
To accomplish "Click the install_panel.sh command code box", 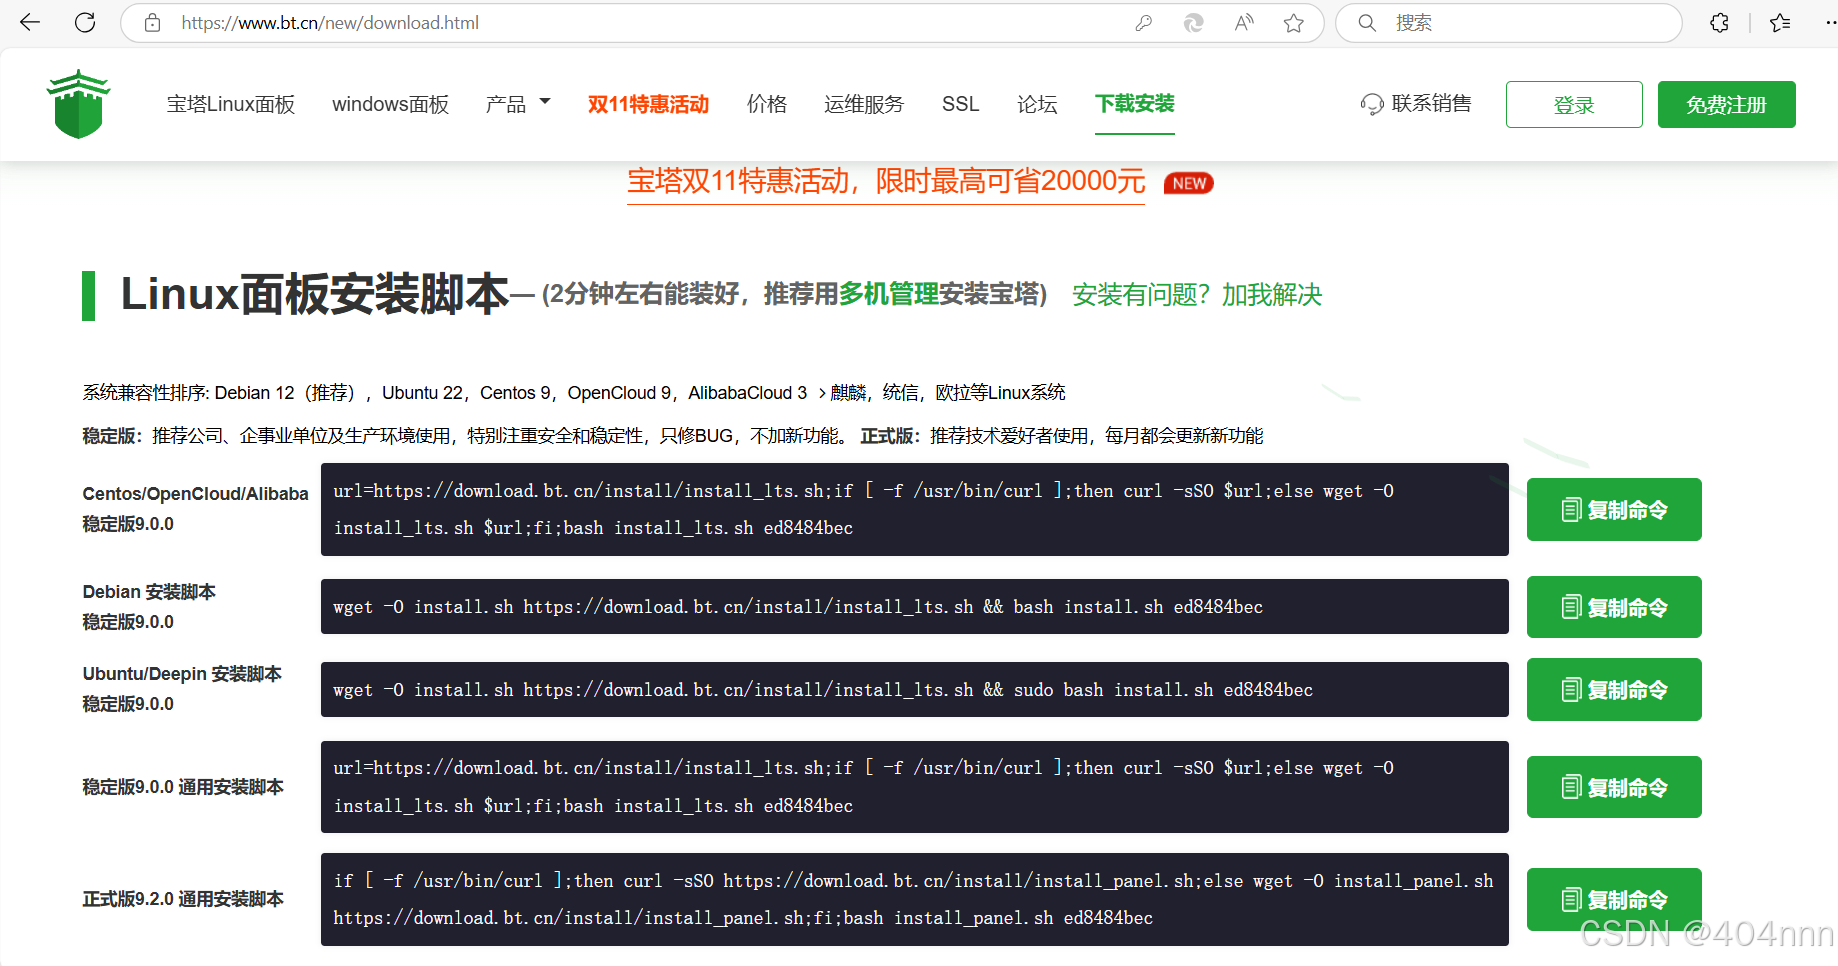I will [x=915, y=899].
